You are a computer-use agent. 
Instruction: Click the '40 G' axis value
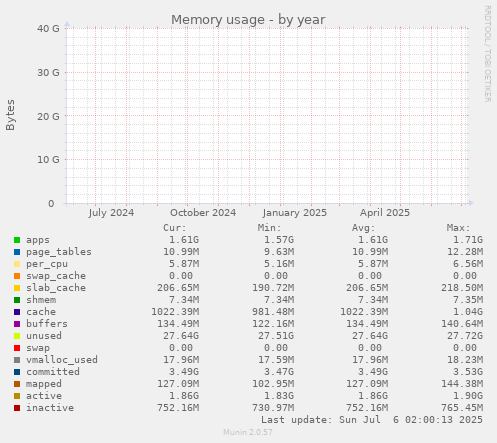pos(48,29)
